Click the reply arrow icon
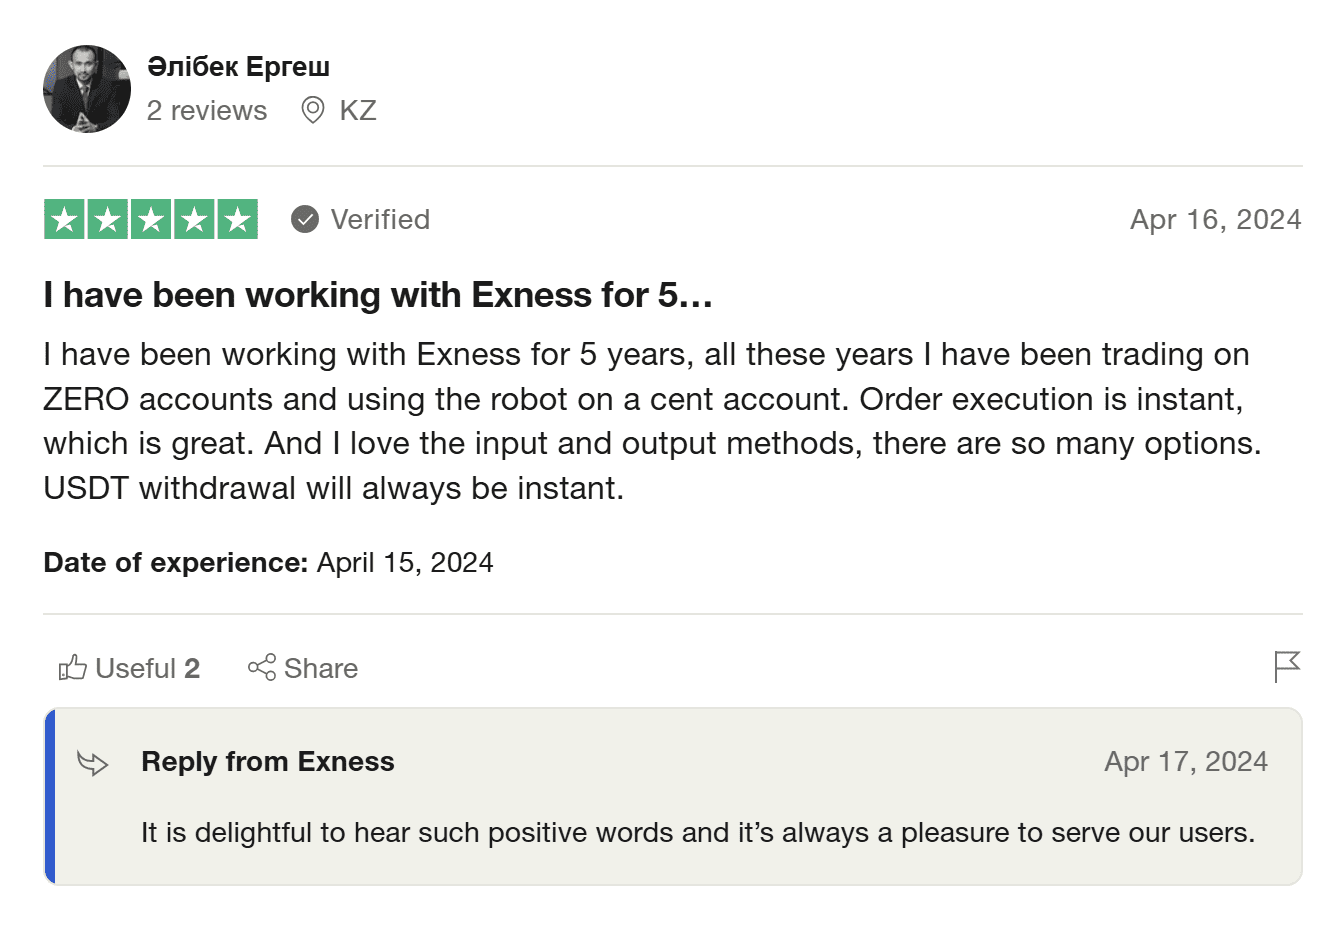The width and height of the screenshot is (1343, 926). point(93,763)
